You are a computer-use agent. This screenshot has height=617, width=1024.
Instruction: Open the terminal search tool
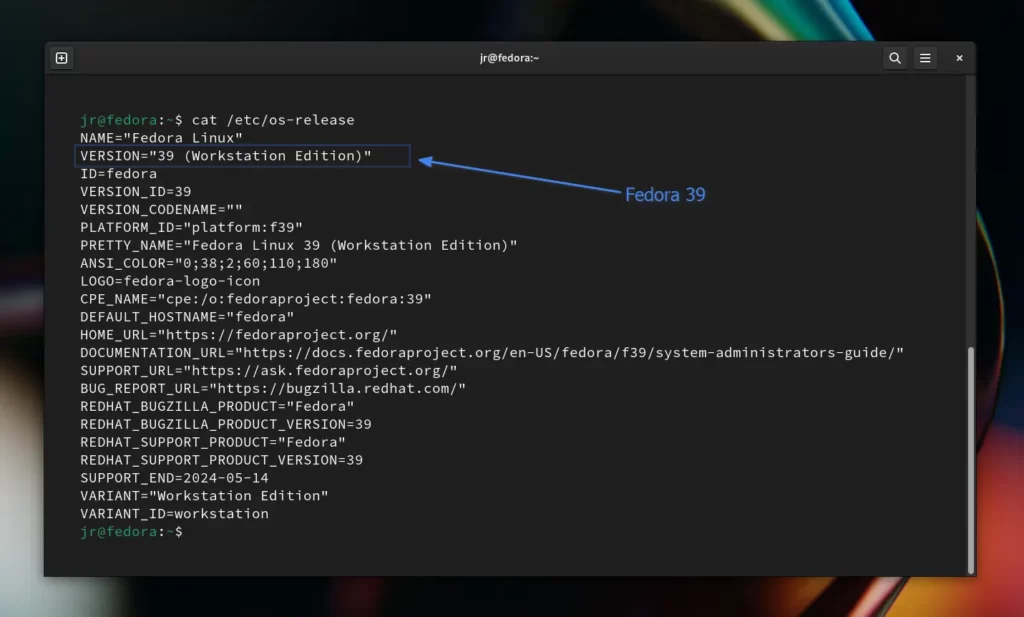pyautogui.click(x=895, y=58)
